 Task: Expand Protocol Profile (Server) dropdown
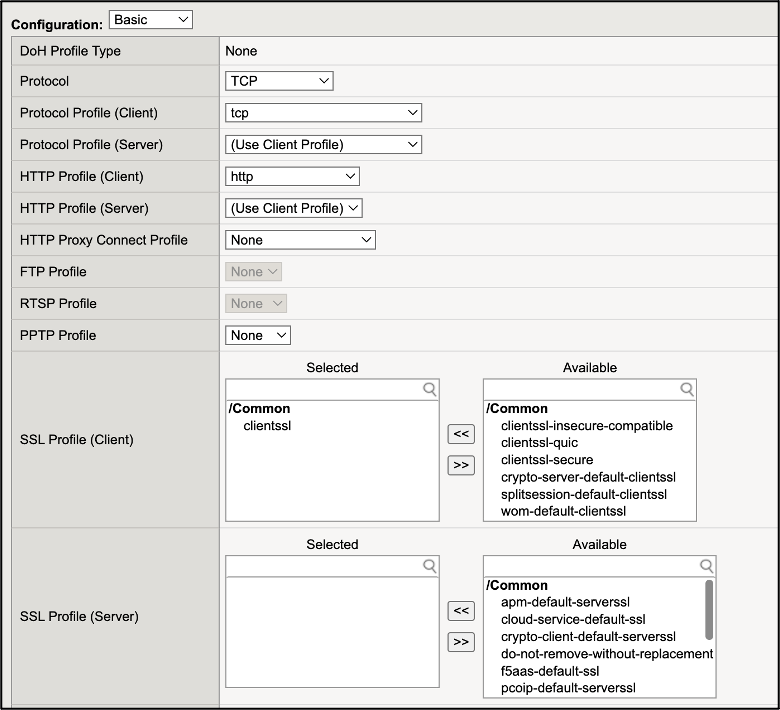[323, 145]
